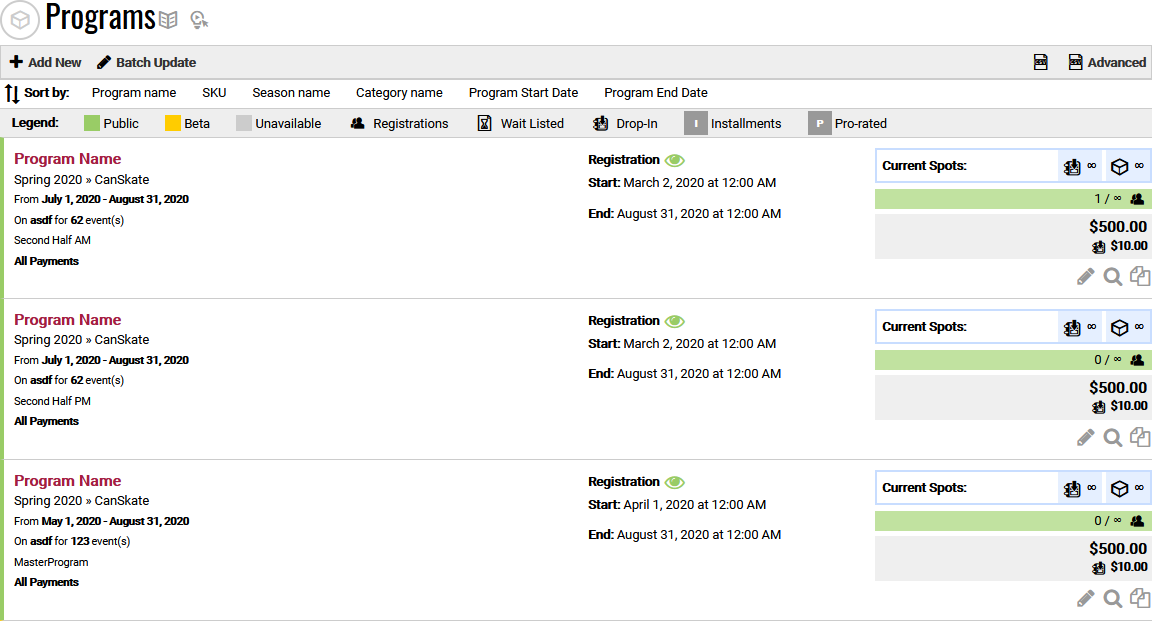1152x621 pixels.
Task: Sort programs by Program Start Date
Action: (523, 93)
